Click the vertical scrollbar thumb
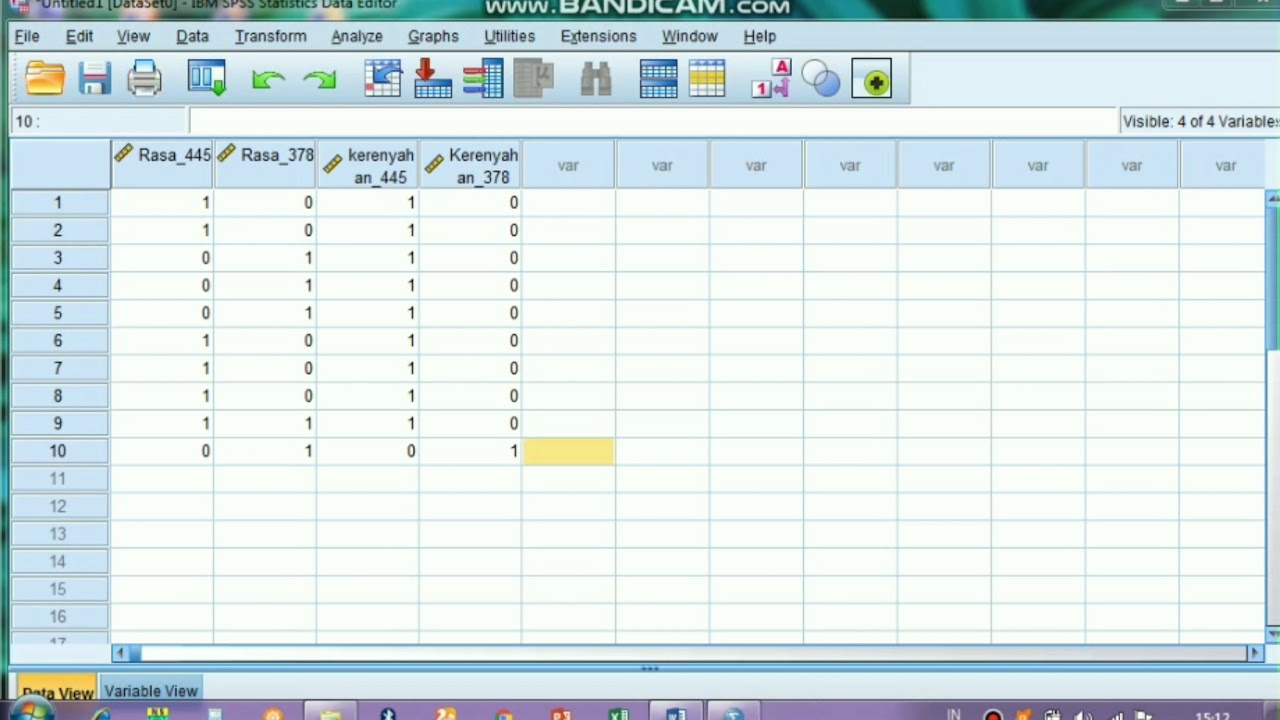The width and height of the screenshot is (1280, 720). tap(1273, 279)
